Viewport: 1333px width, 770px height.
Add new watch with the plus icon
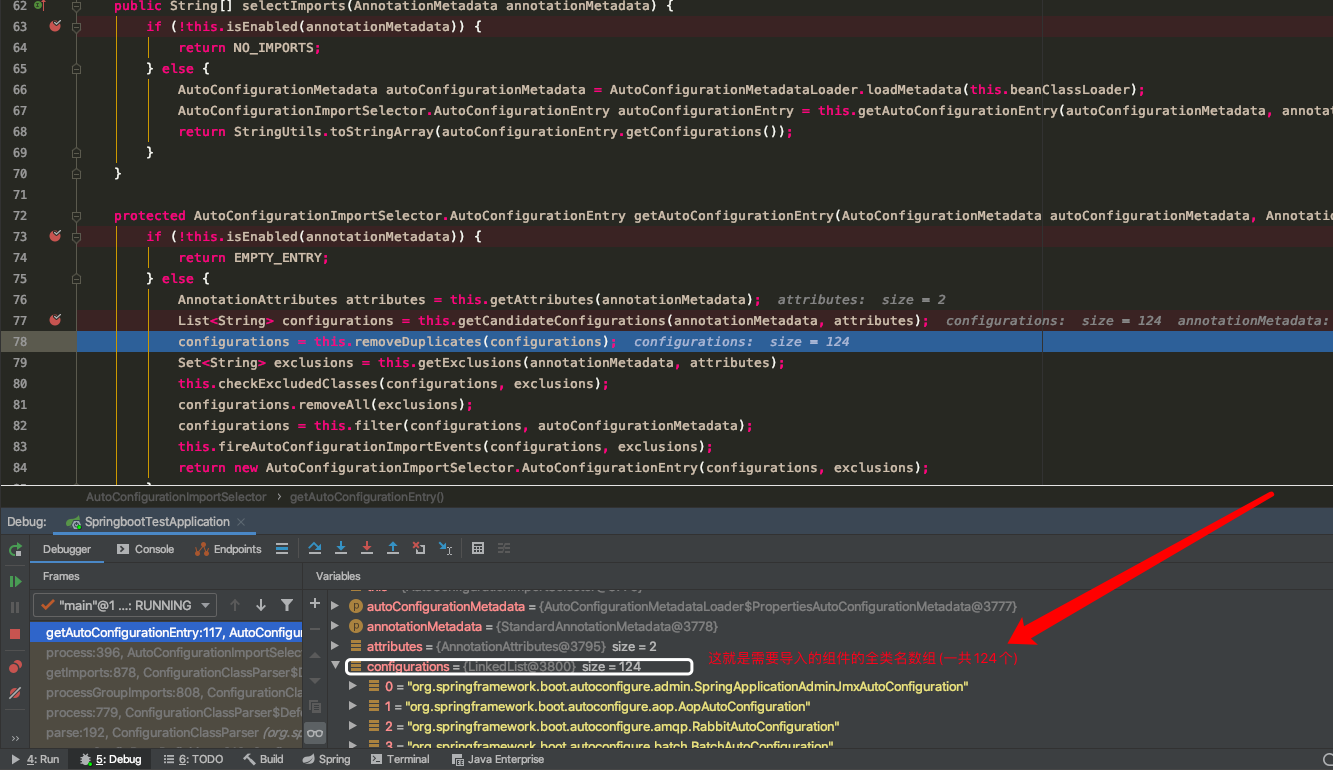click(x=315, y=603)
